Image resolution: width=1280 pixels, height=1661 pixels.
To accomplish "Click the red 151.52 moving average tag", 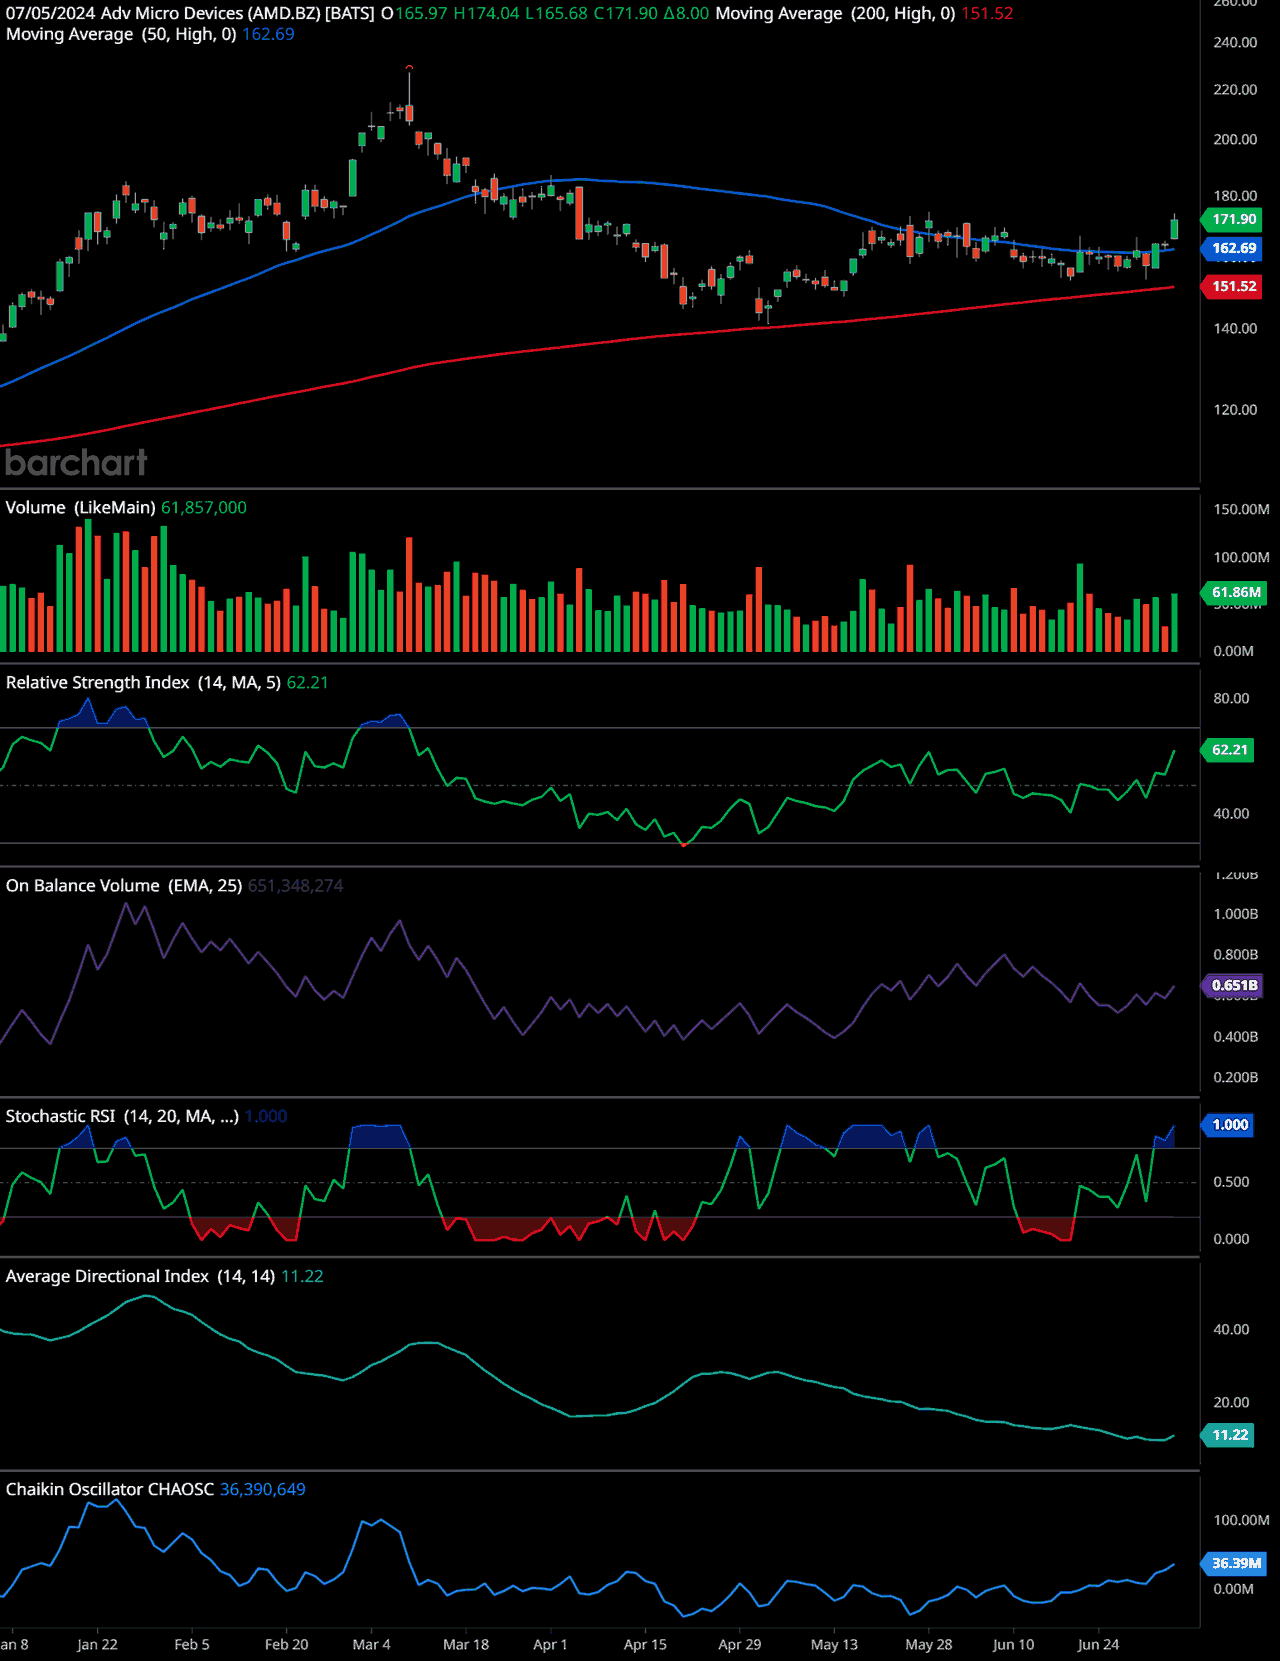I will [x=1233, y=286].
